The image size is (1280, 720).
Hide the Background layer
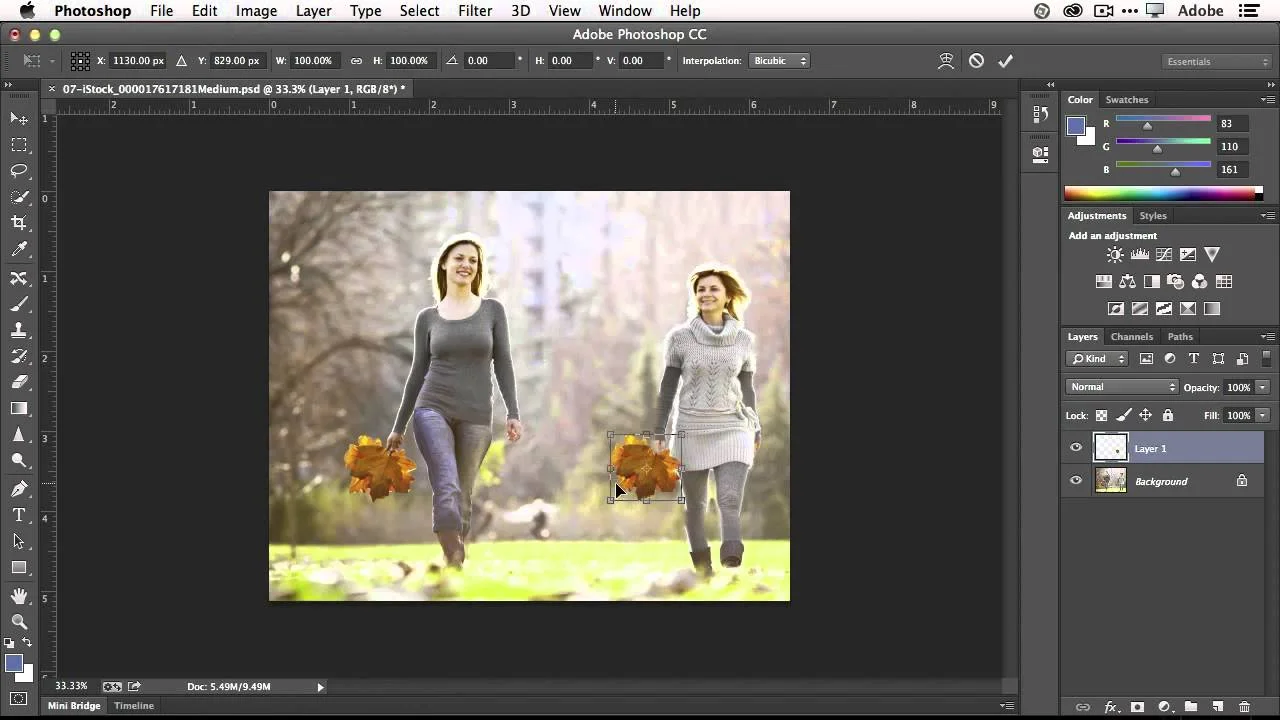(x=1076, y=481)
